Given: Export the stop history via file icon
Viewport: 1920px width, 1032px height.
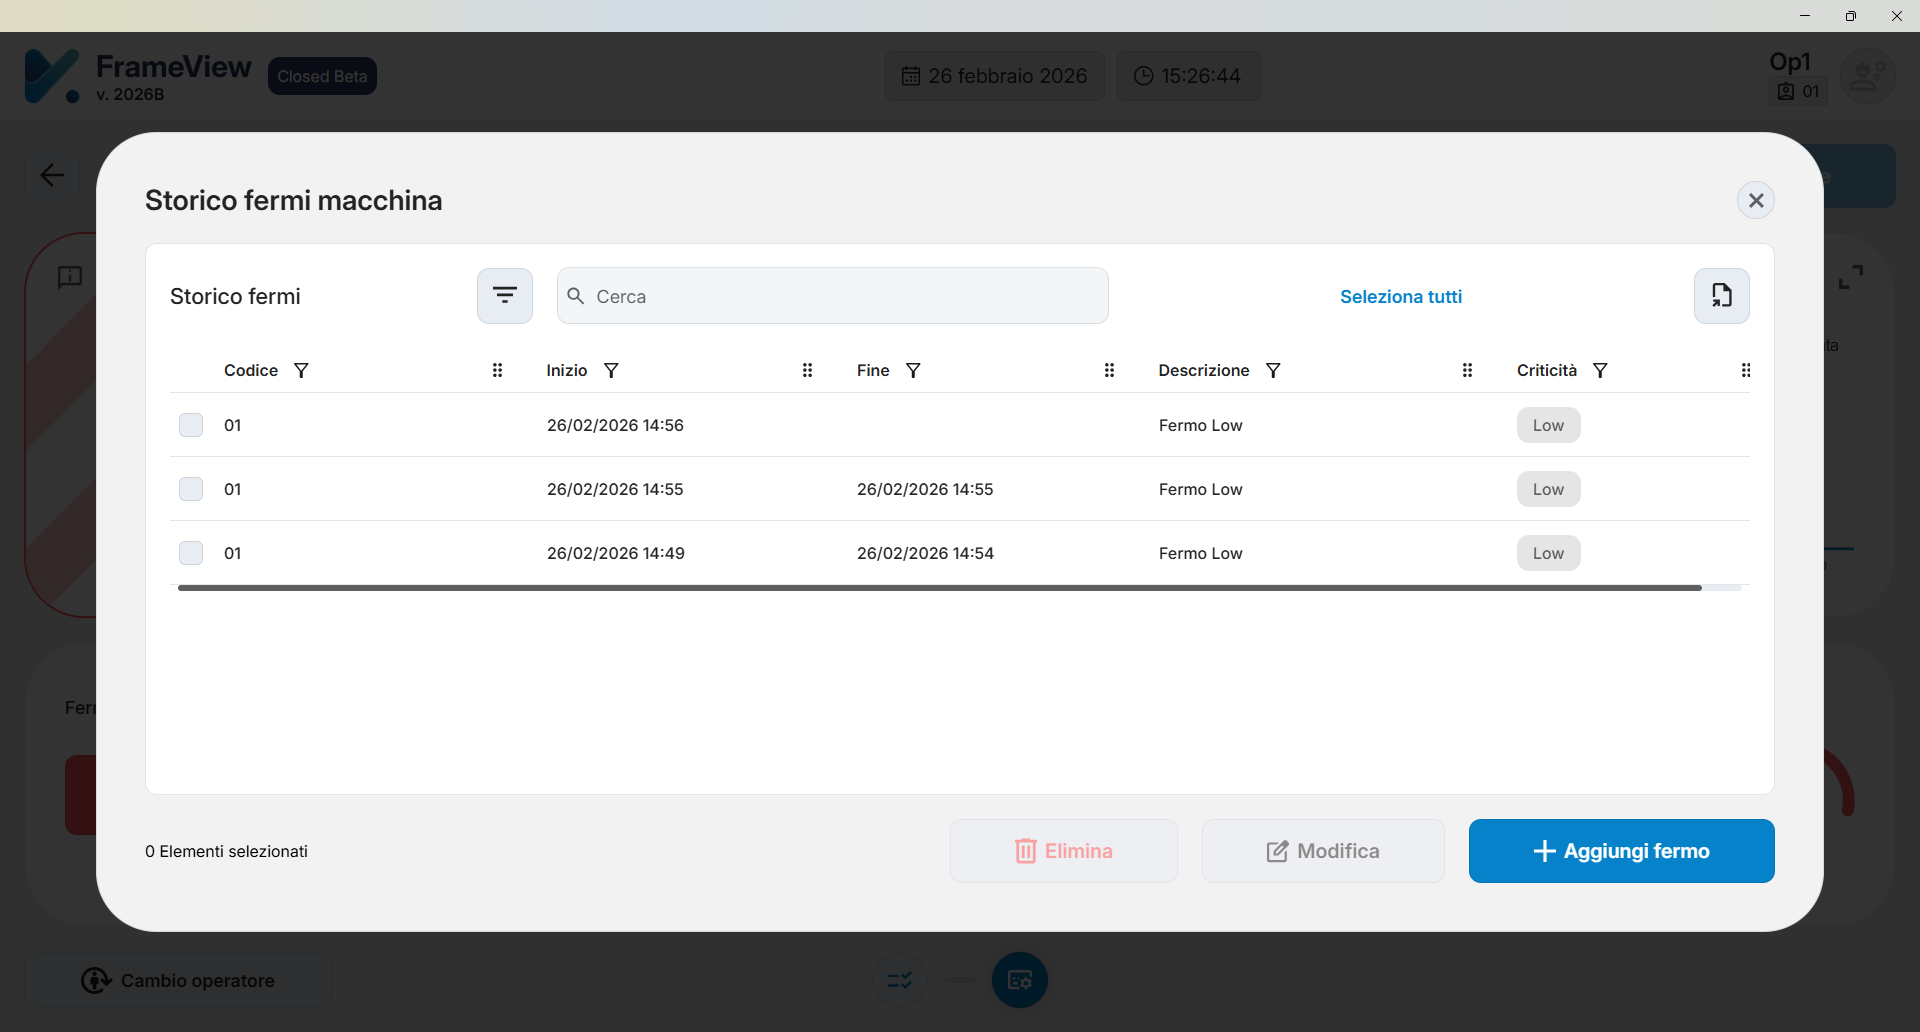Looking at the screenshot, I should [x=1721, y=296].
